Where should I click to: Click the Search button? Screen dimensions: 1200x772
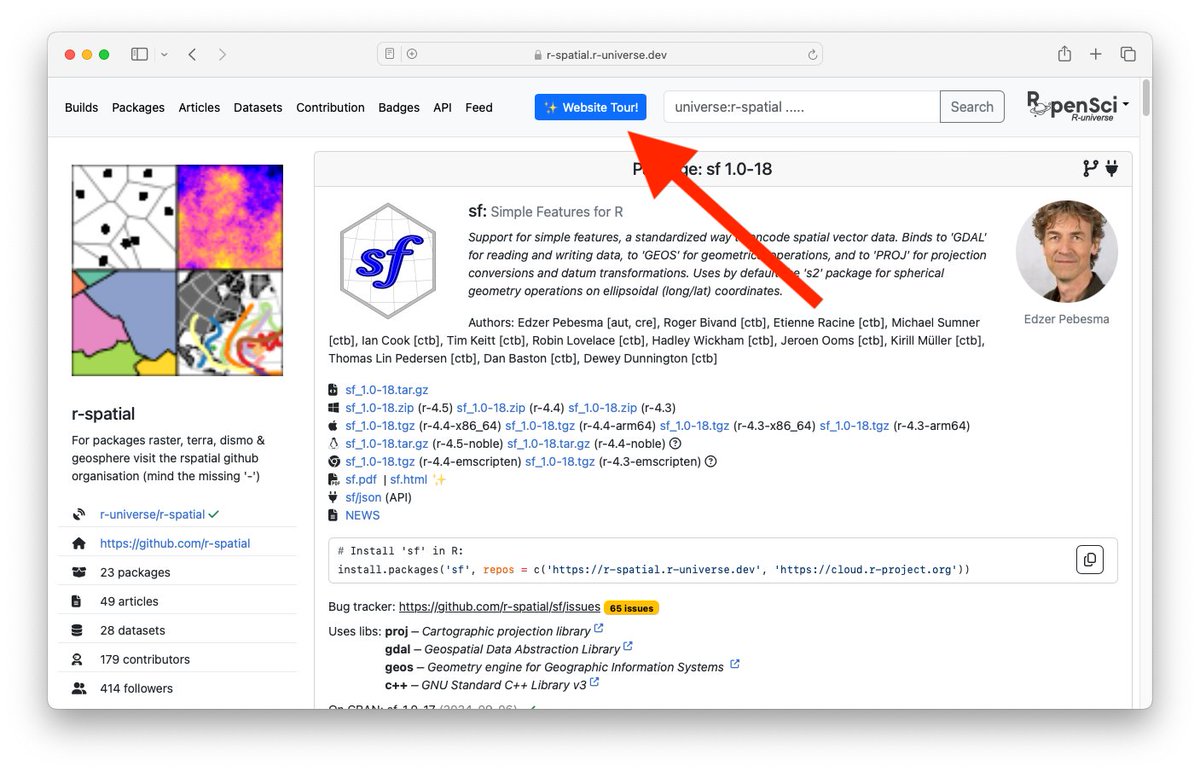972,107
